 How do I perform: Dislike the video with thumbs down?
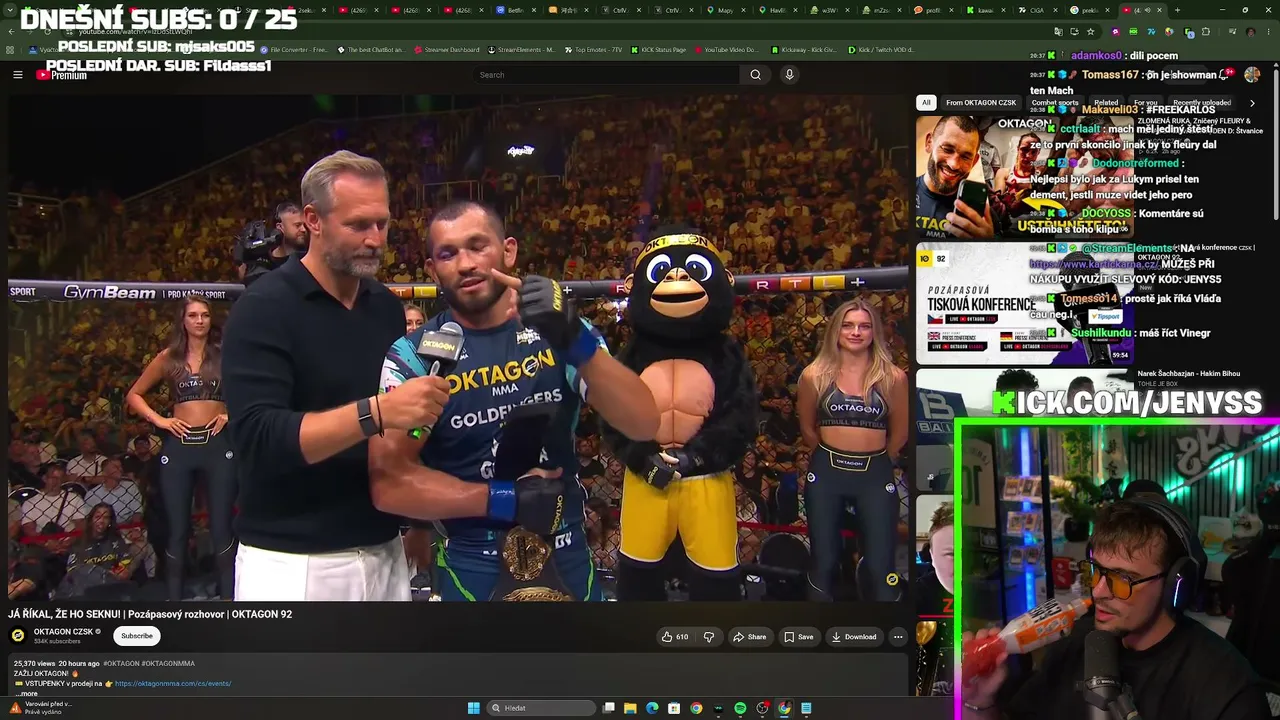click(709, 637)
